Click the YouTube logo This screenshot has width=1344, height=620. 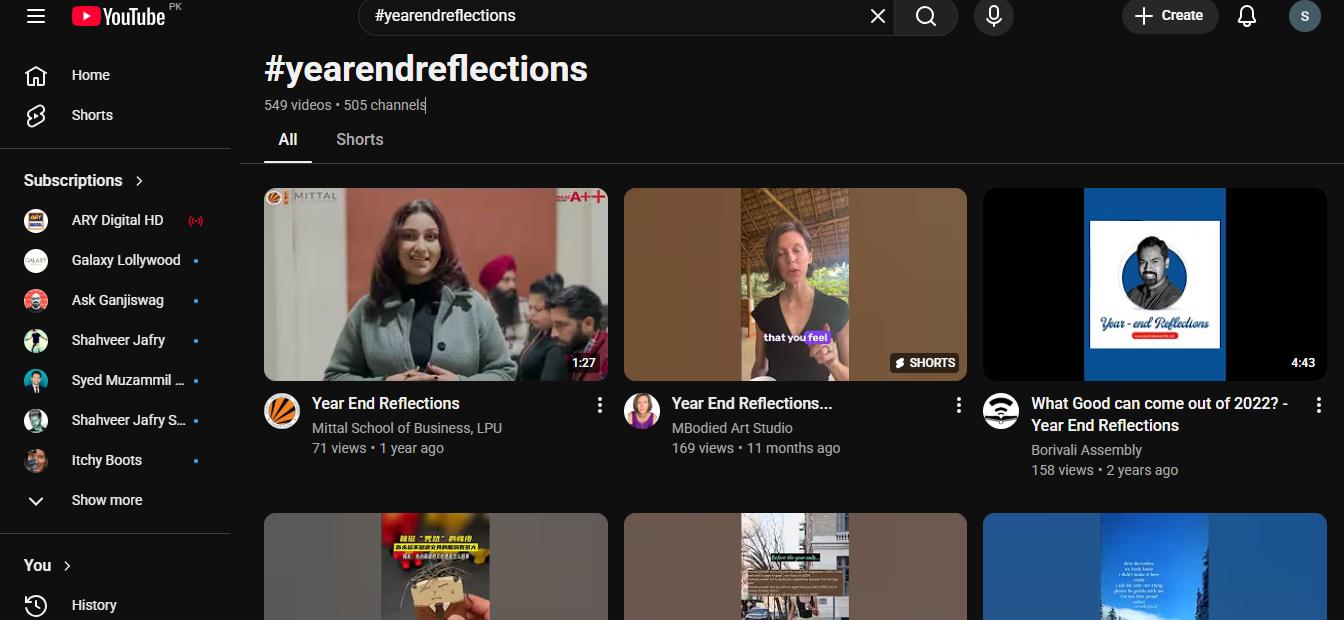tap(119, 16)
